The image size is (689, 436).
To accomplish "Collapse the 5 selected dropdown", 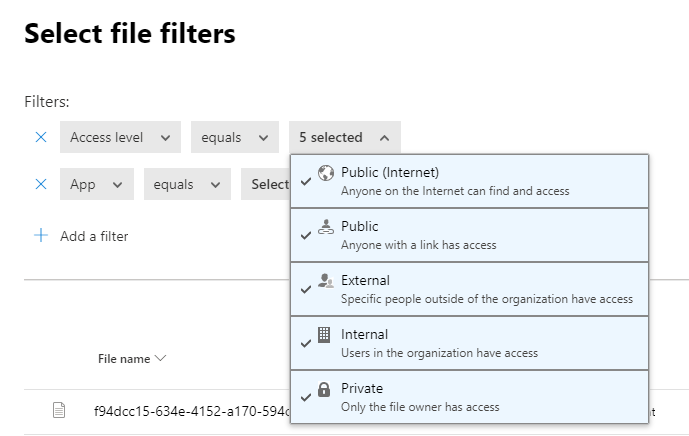I will point(344,137).
